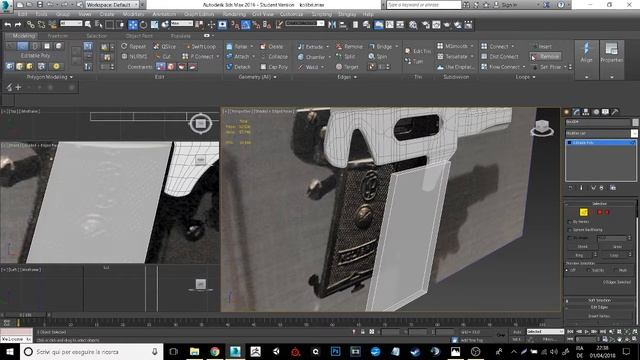This screenshot has width=640, height=360.
Task: Click the Spin edge tool
Action: click(x=378, y=56)
